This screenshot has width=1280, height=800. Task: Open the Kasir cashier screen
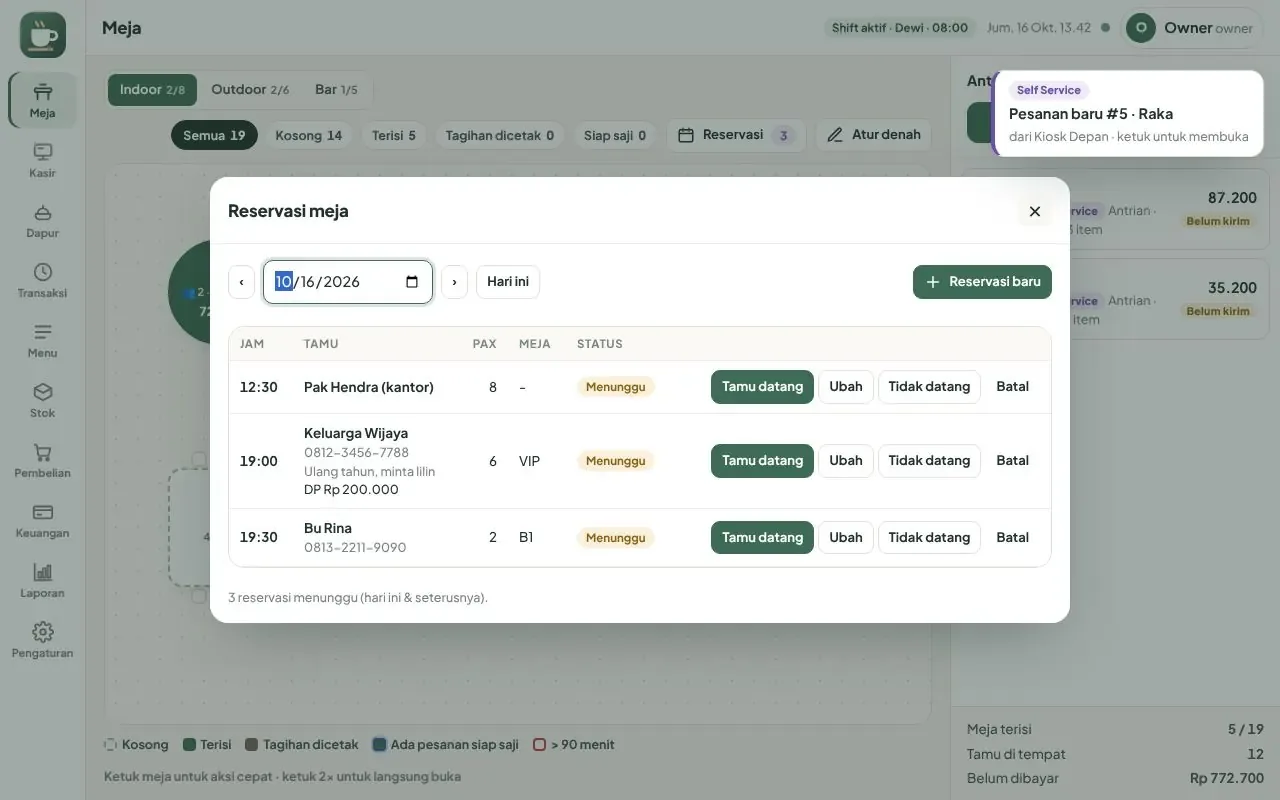(x=42, y=160)
